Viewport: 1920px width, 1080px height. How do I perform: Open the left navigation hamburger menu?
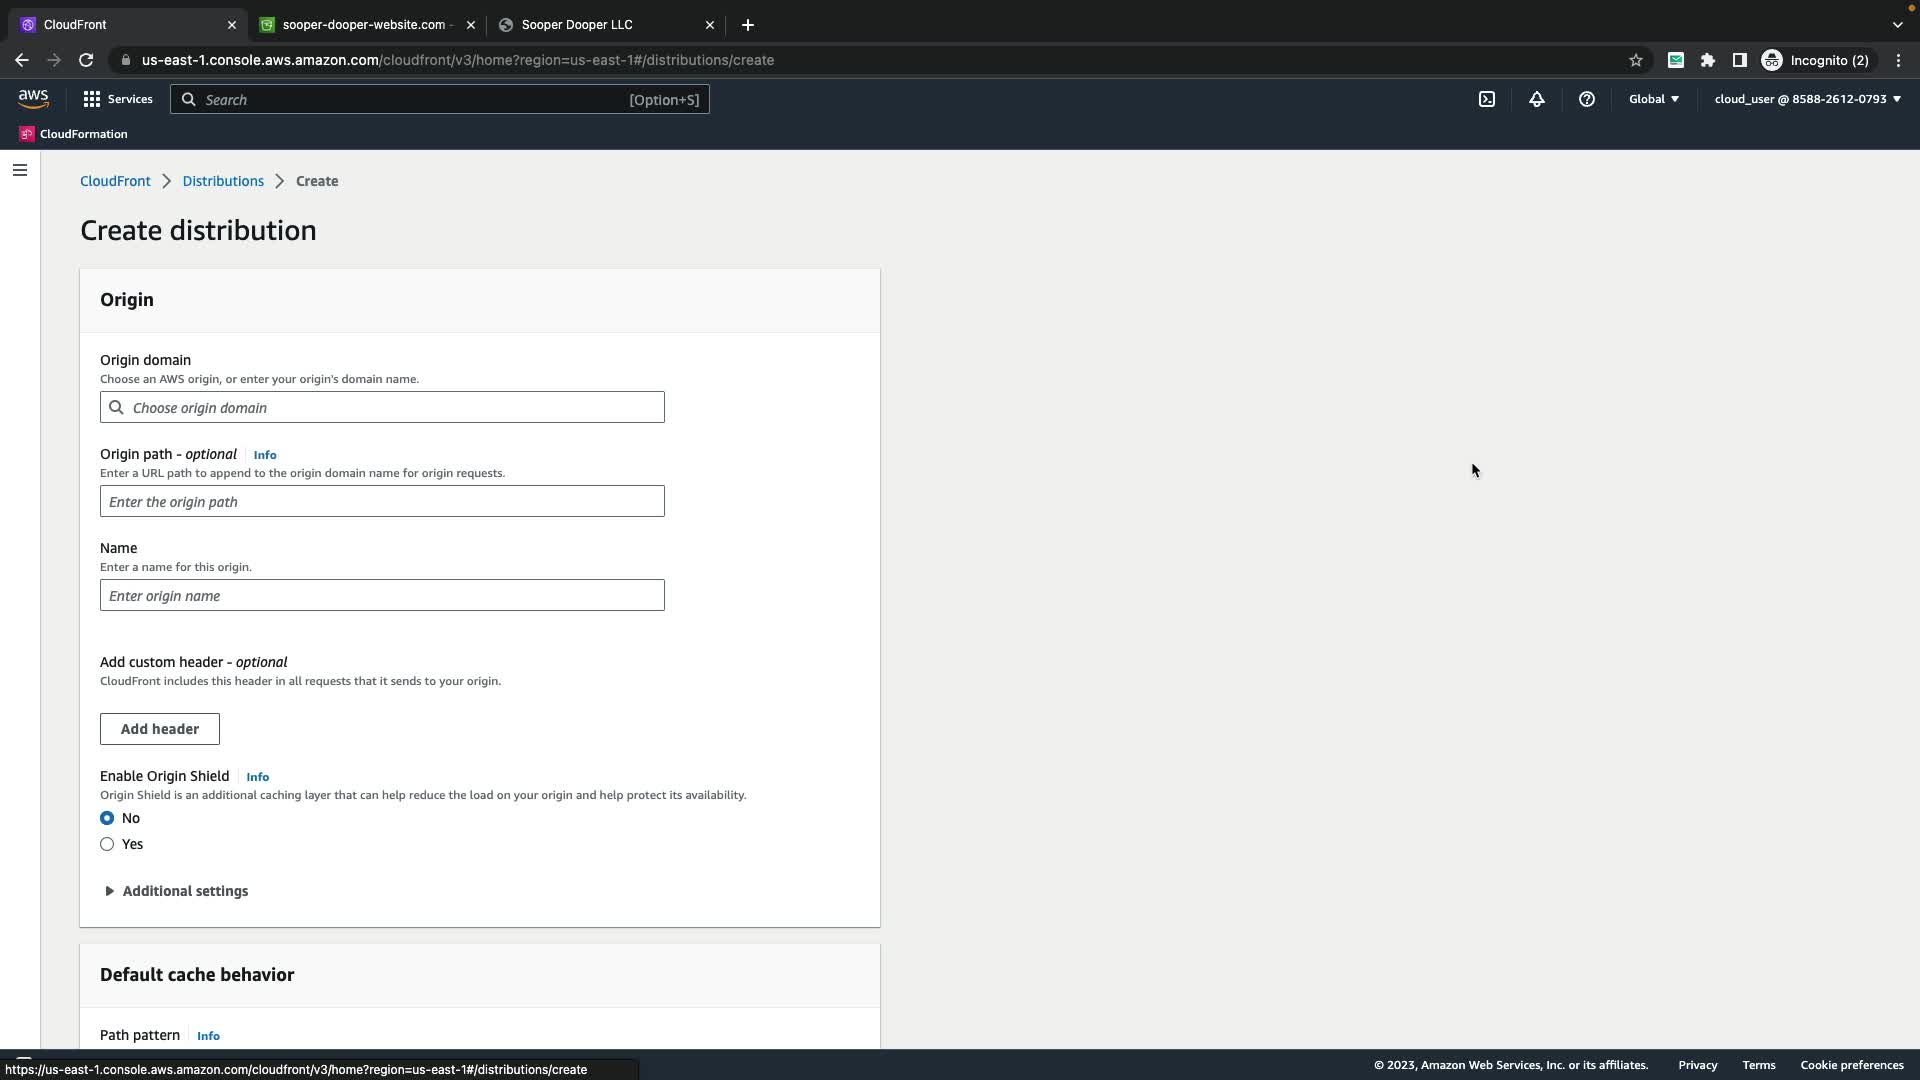[x=20, y=170]
